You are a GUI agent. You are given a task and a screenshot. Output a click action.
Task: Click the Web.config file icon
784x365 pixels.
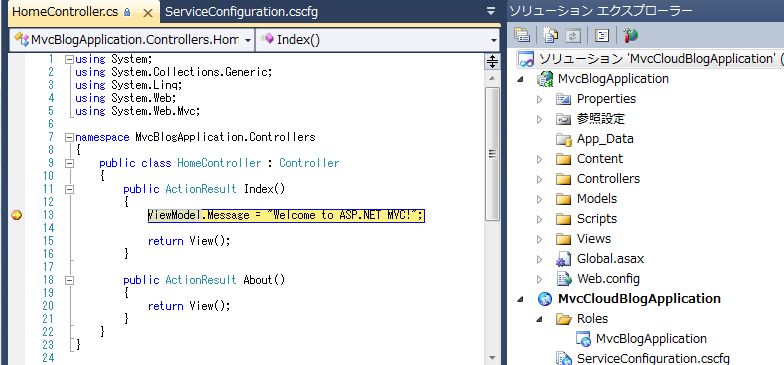pos(564,278)
